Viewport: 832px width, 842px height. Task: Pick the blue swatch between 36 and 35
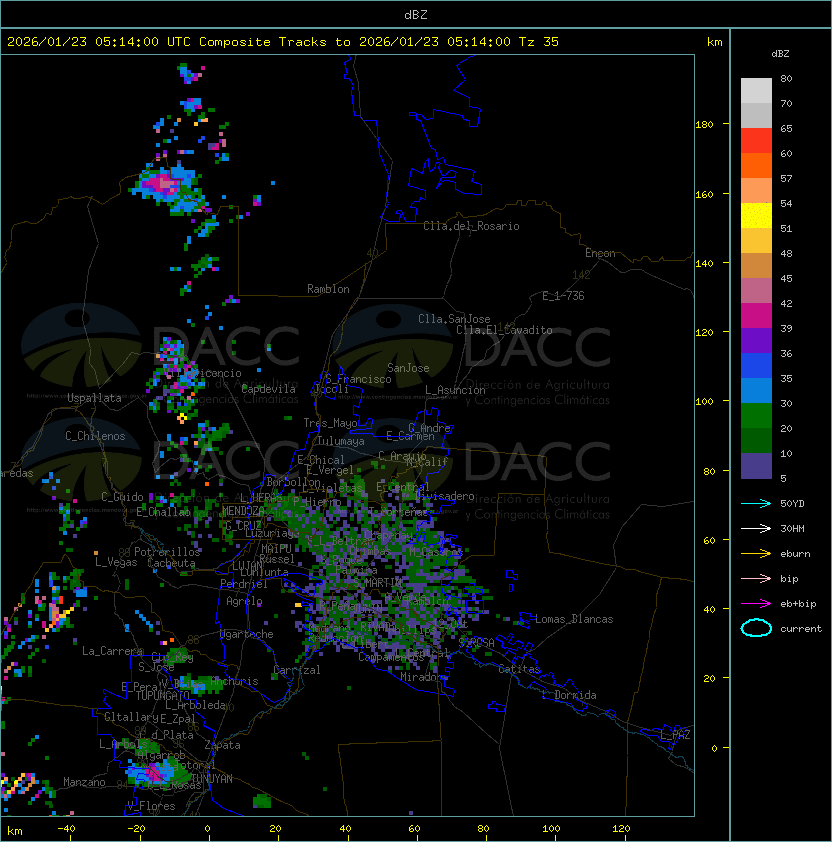[756, 366]
